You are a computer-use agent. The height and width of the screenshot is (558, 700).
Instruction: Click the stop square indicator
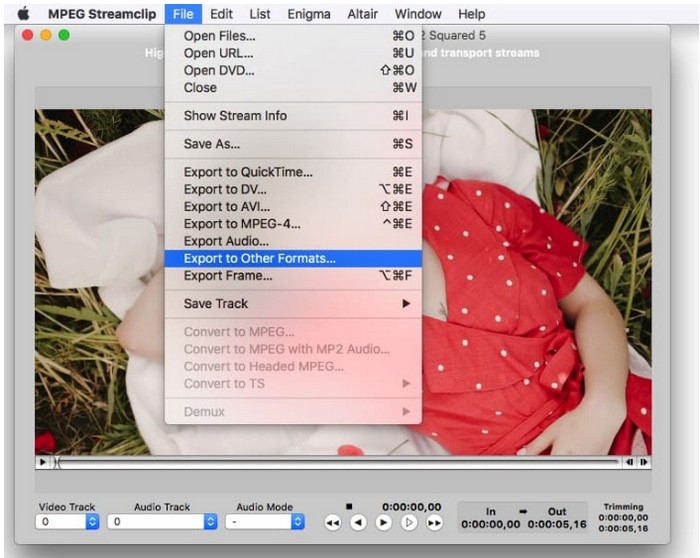tap(349, 506)
